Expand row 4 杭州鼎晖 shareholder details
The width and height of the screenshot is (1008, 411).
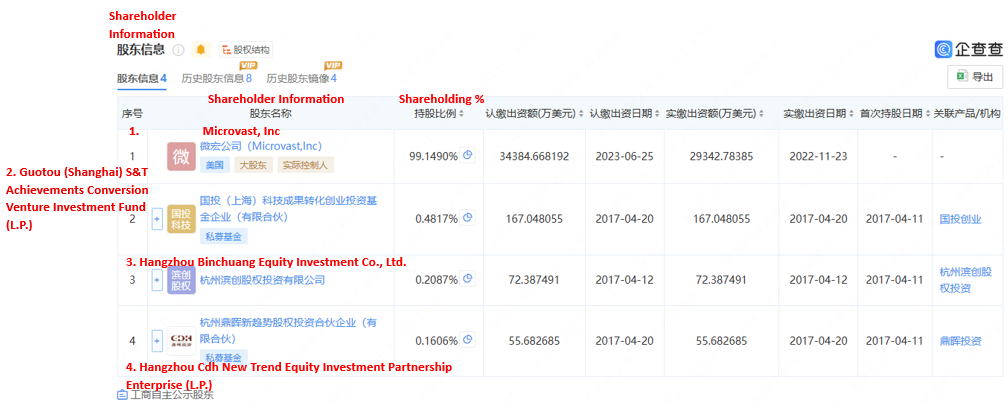pyautogui.click(x=156, y=341)
